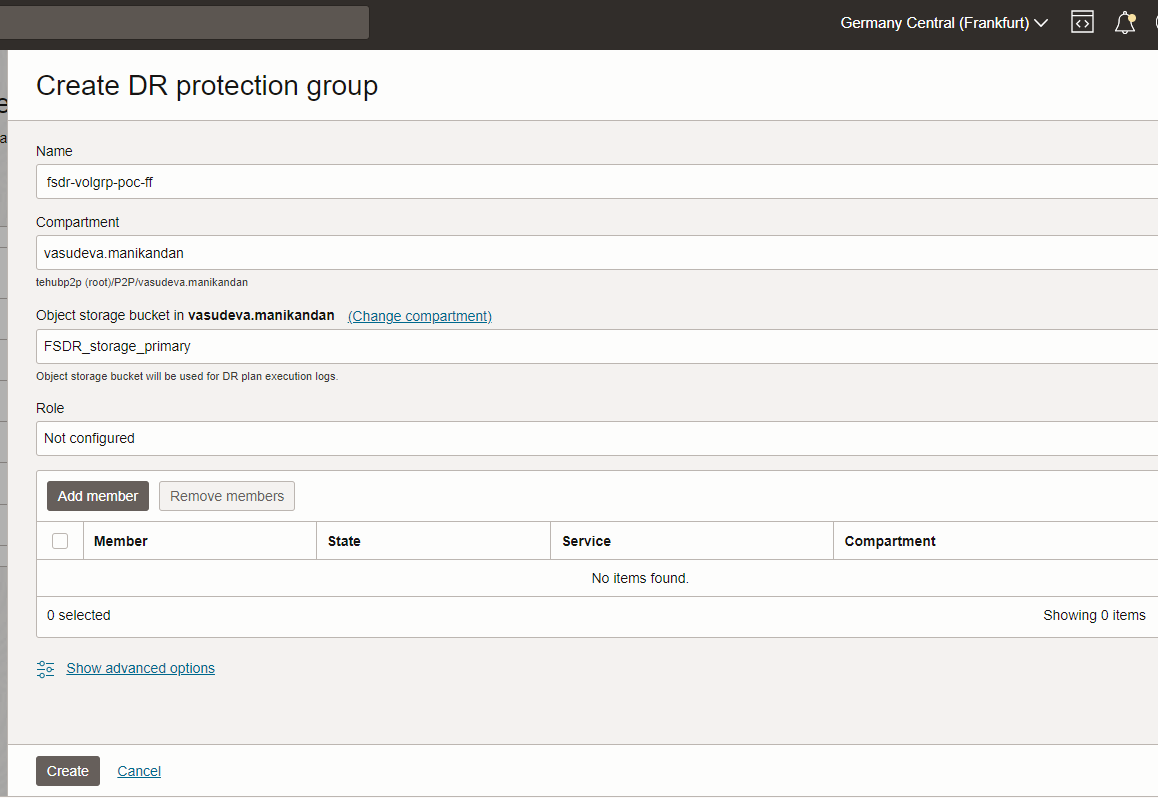Click the Compartment column header in the members table

890,541
